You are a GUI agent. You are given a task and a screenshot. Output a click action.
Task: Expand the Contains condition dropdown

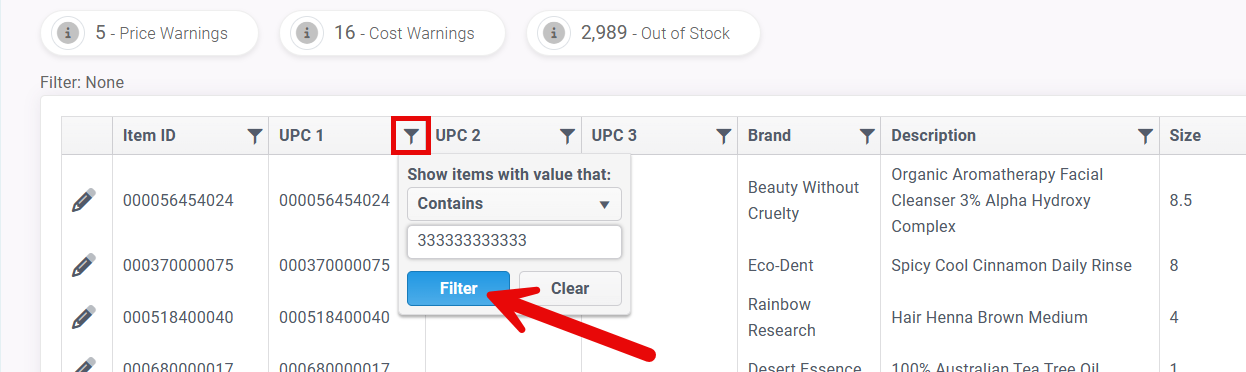[514, 204]
